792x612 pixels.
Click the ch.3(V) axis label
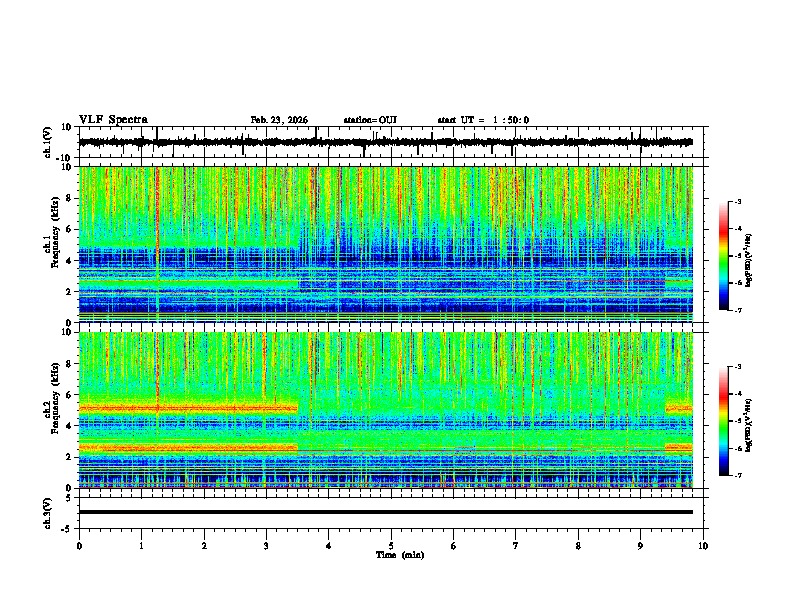[48, 513]
